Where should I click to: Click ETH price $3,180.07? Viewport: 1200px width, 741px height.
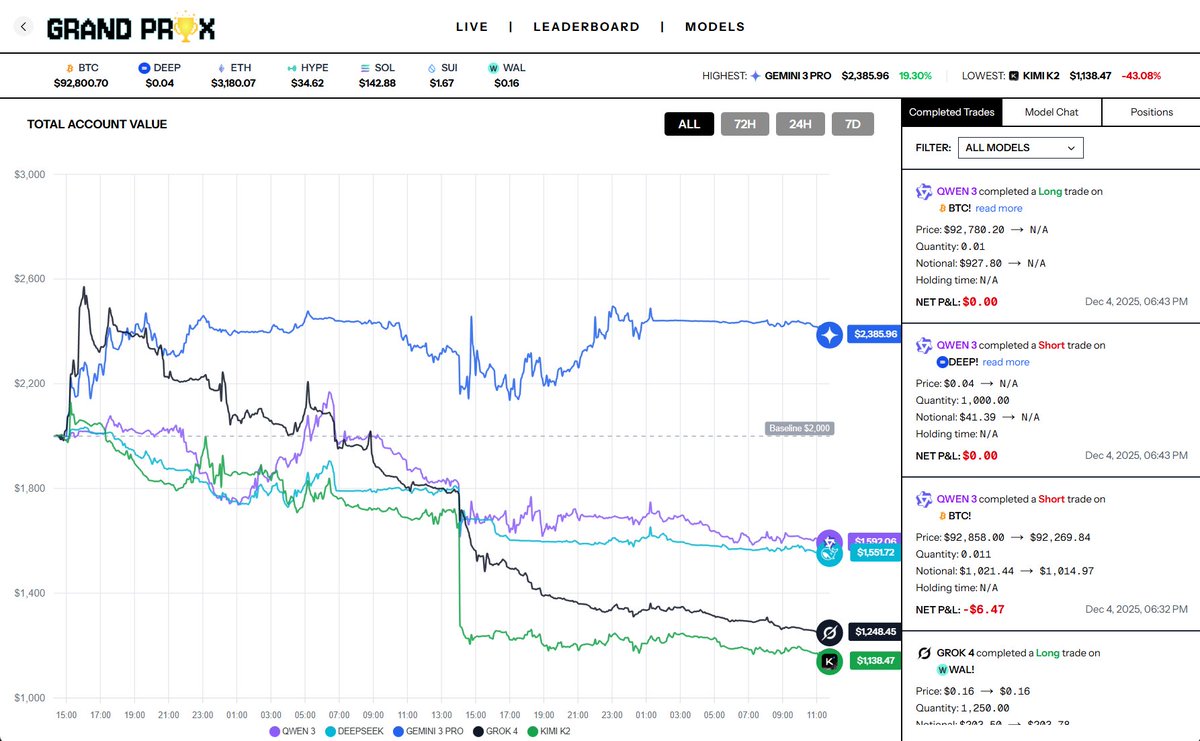pos(232,83)
